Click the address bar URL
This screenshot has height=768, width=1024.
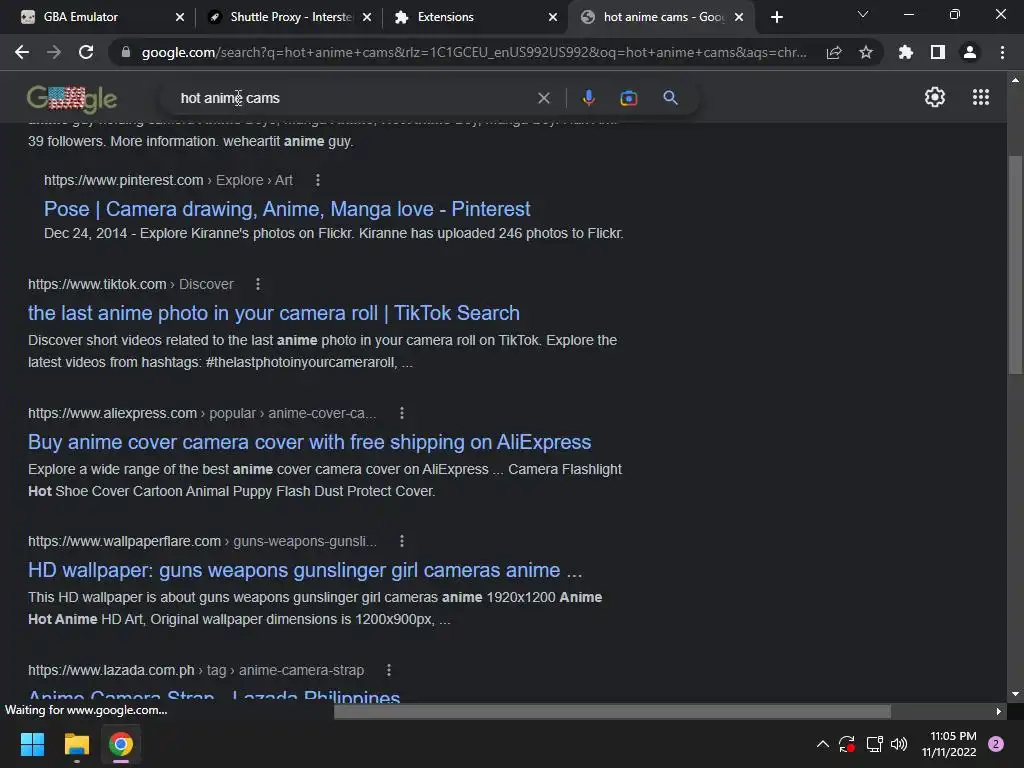point(474,52)
